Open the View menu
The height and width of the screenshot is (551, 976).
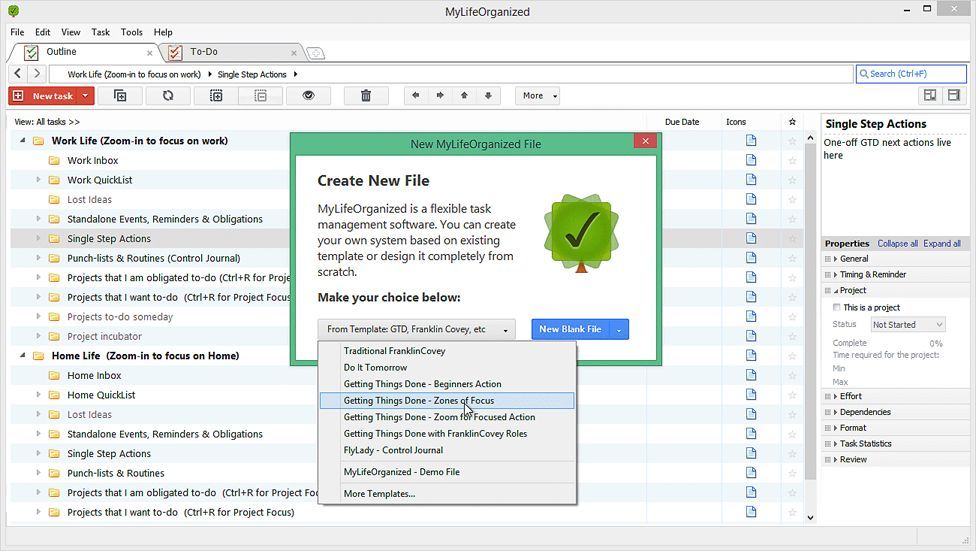tap(70, 32)
